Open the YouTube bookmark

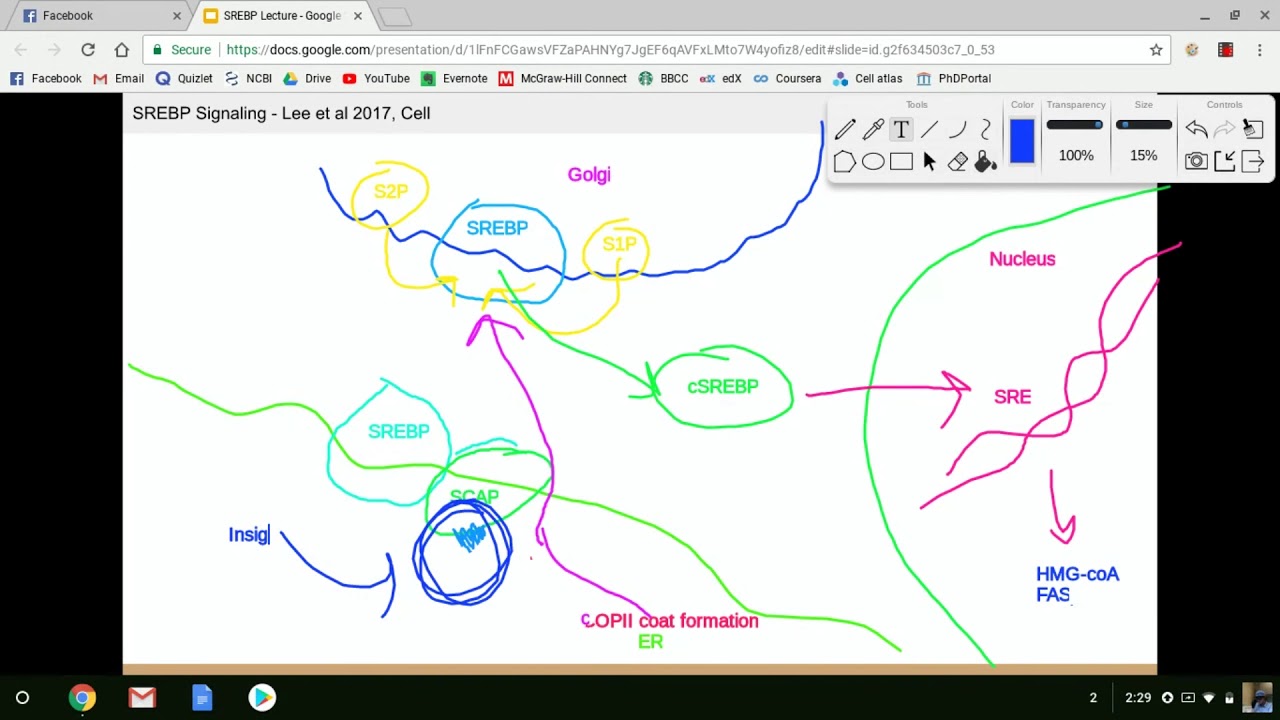pos(376,78)
